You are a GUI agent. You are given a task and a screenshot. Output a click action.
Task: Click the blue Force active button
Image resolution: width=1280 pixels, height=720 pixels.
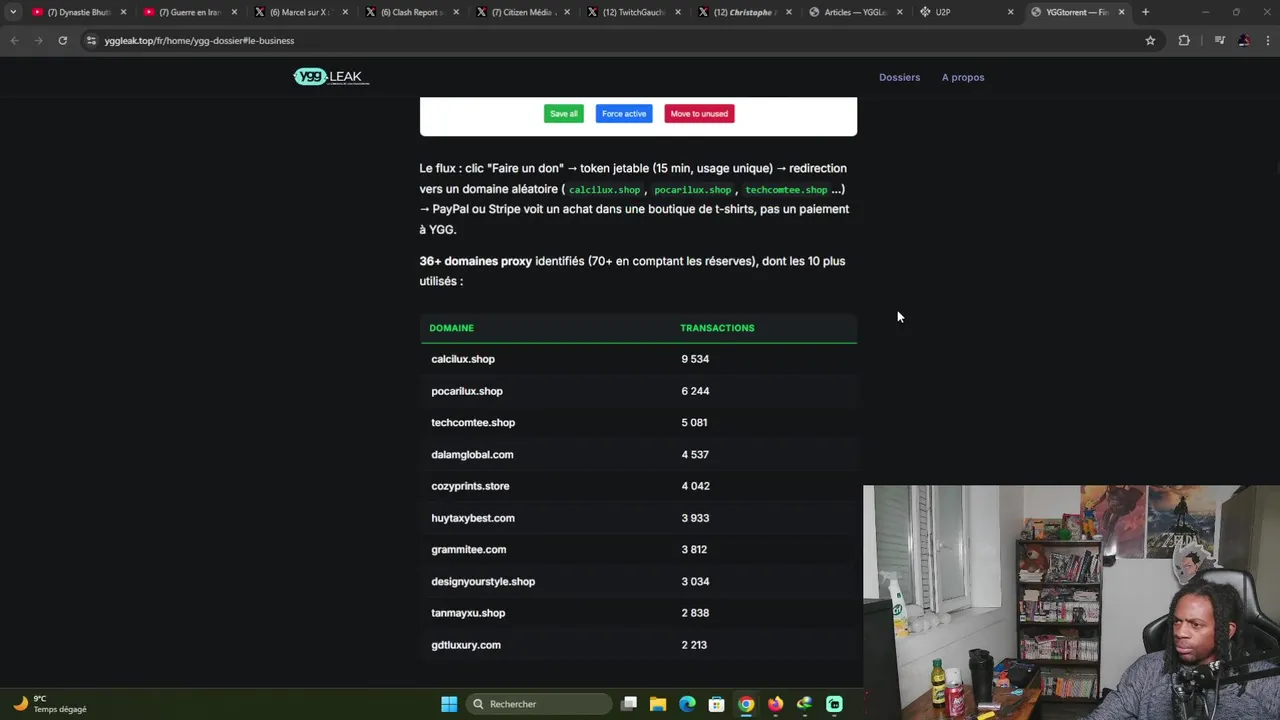[624, 114]
